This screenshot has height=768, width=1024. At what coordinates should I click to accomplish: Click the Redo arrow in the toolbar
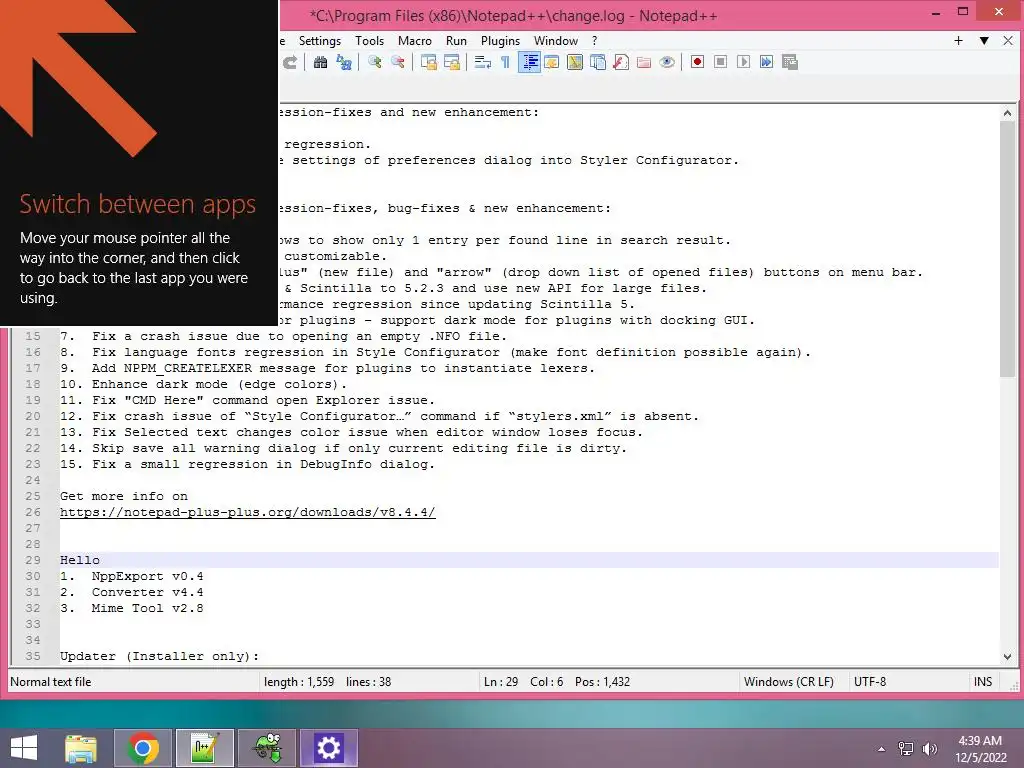[290, 62]
